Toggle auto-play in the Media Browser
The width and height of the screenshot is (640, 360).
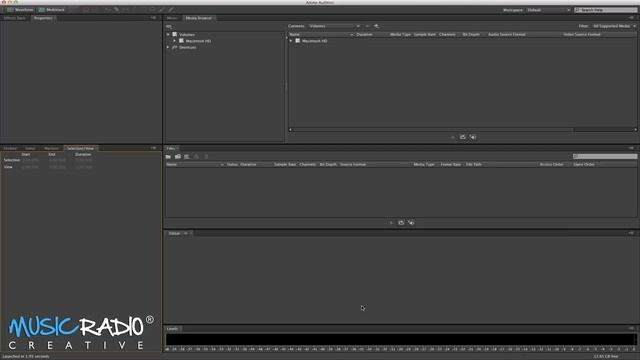click(473, 138)
